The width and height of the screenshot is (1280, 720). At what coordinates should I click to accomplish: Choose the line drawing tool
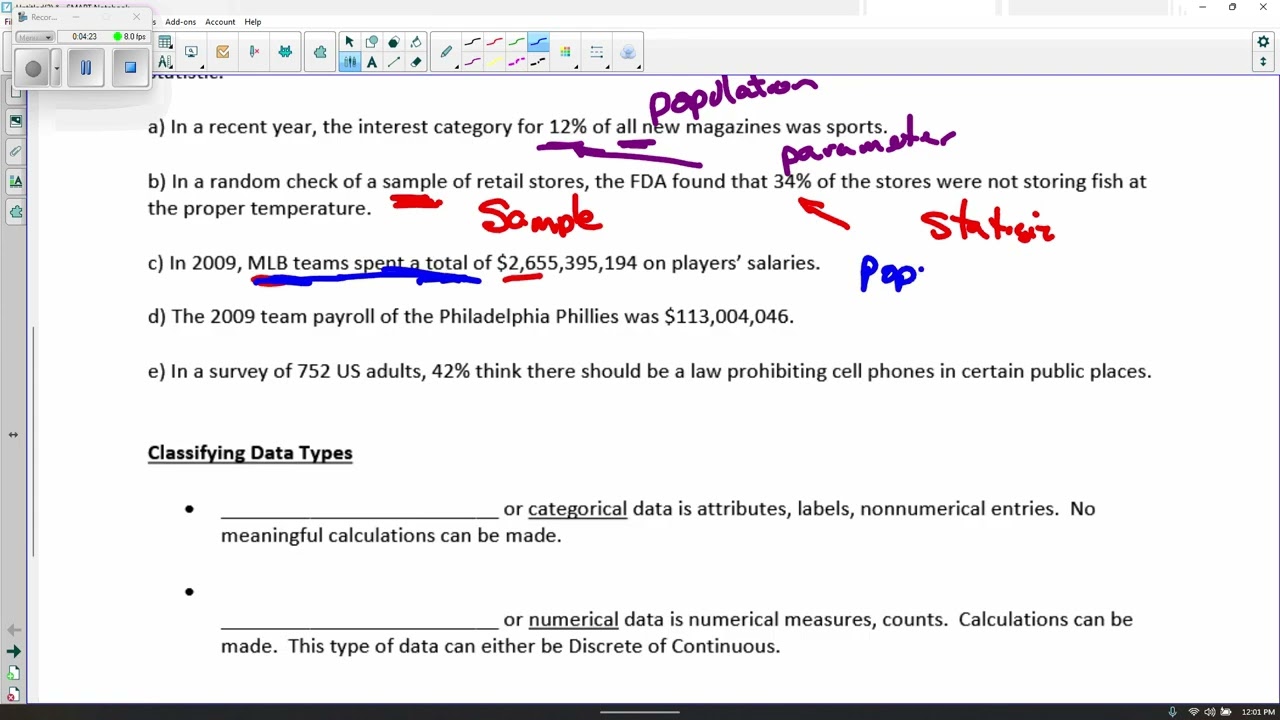(x=393, y=62)
